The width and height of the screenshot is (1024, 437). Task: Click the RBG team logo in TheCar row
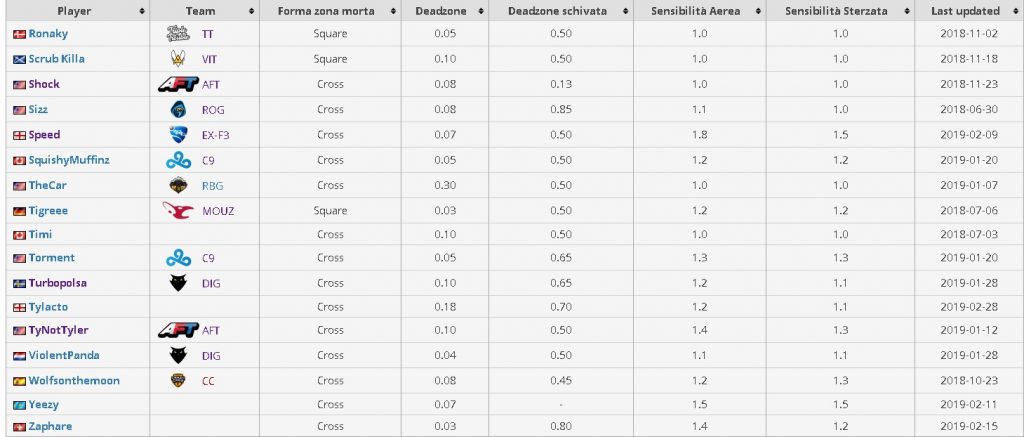178,186
